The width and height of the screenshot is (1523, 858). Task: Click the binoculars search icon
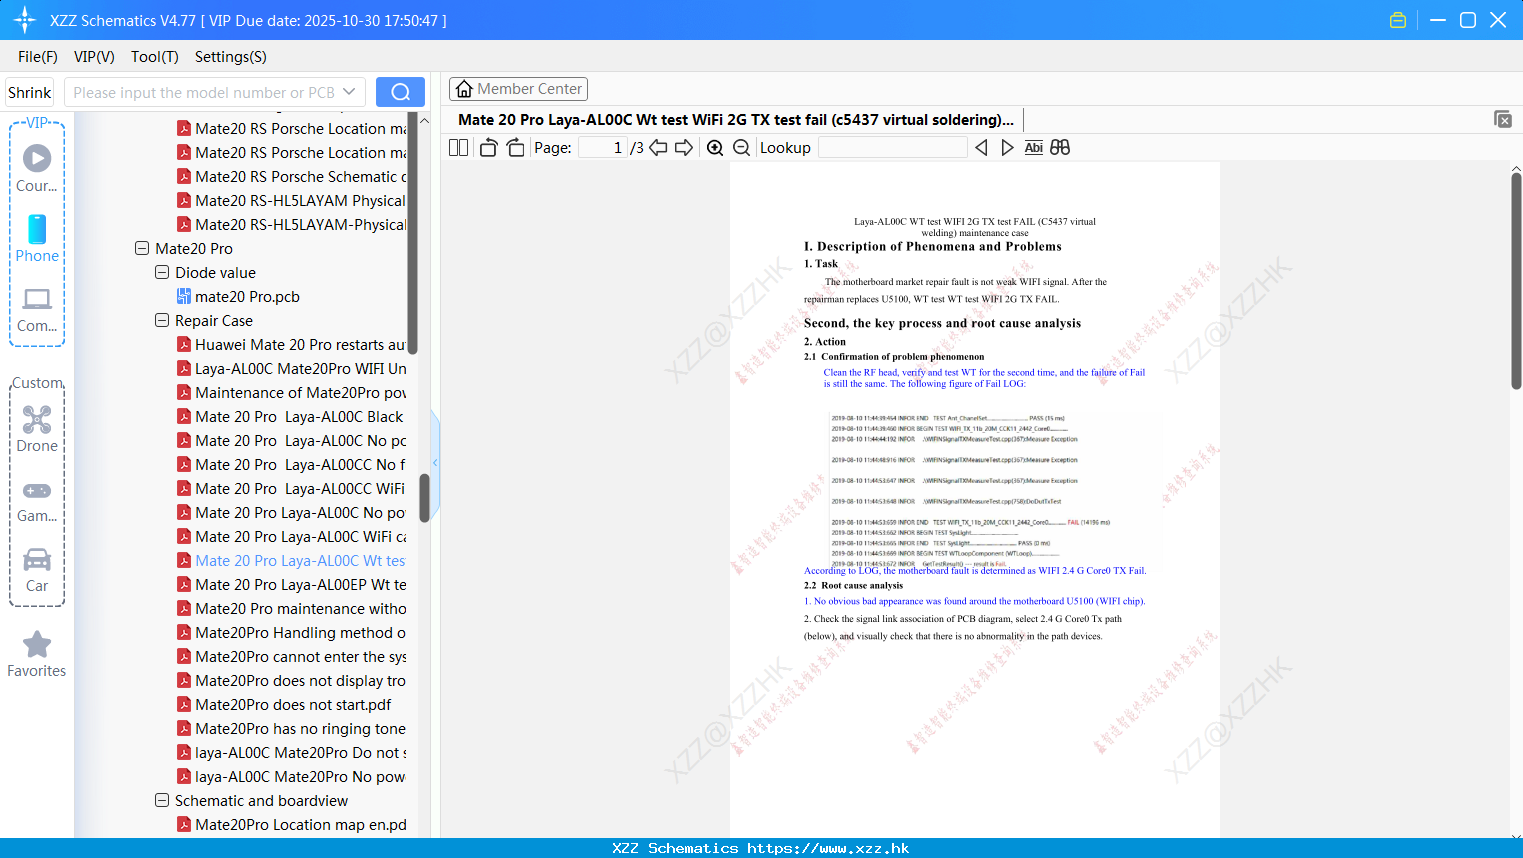(x=1060, y=147)
